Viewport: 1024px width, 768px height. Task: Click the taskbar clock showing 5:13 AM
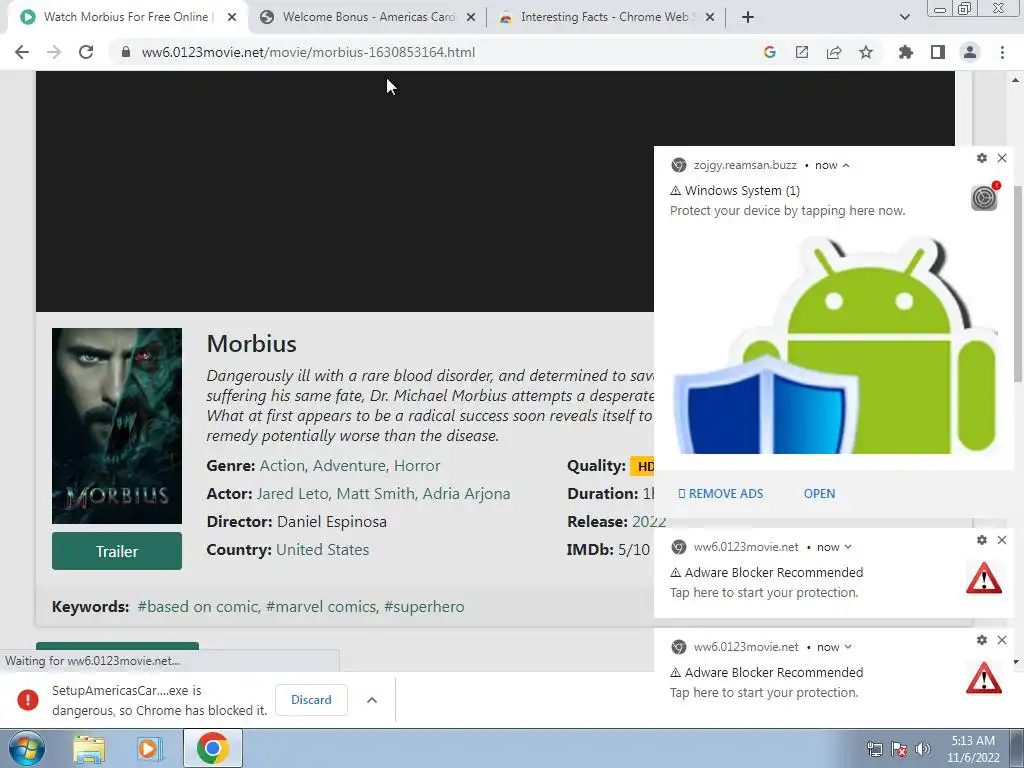[973, 749]
